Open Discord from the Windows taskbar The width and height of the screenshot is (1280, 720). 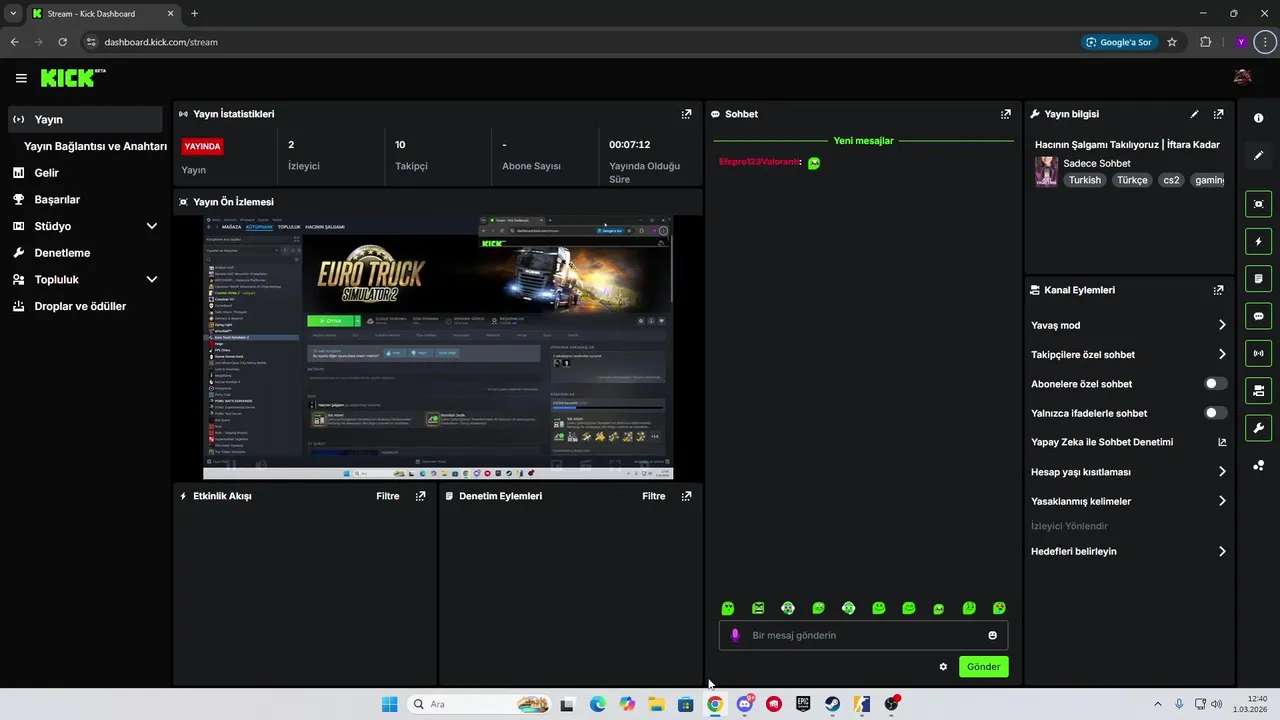[x=745, y=704]
